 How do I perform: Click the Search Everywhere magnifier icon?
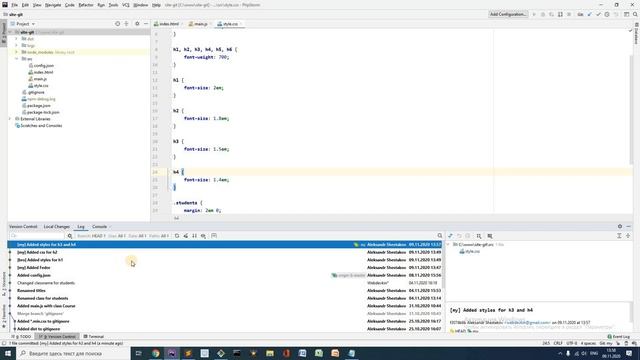635,14
